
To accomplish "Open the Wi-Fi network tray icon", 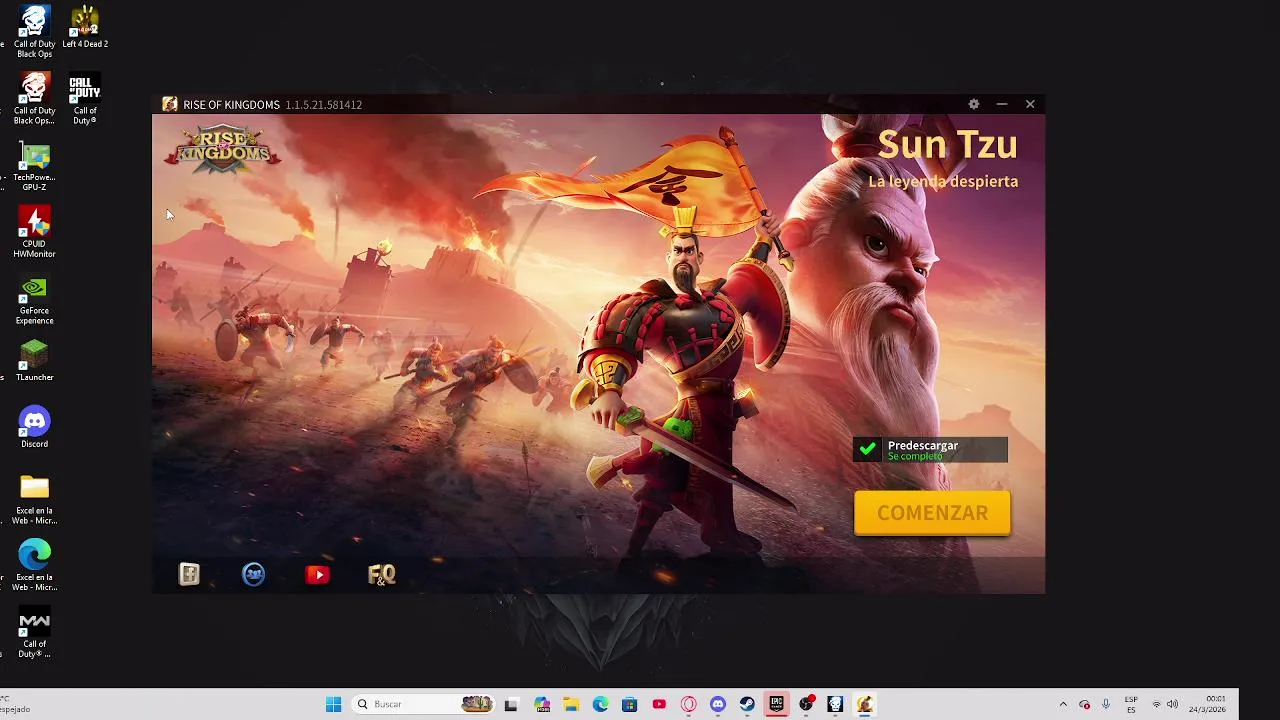I will pyautogui.click(x=1157, y=704).
